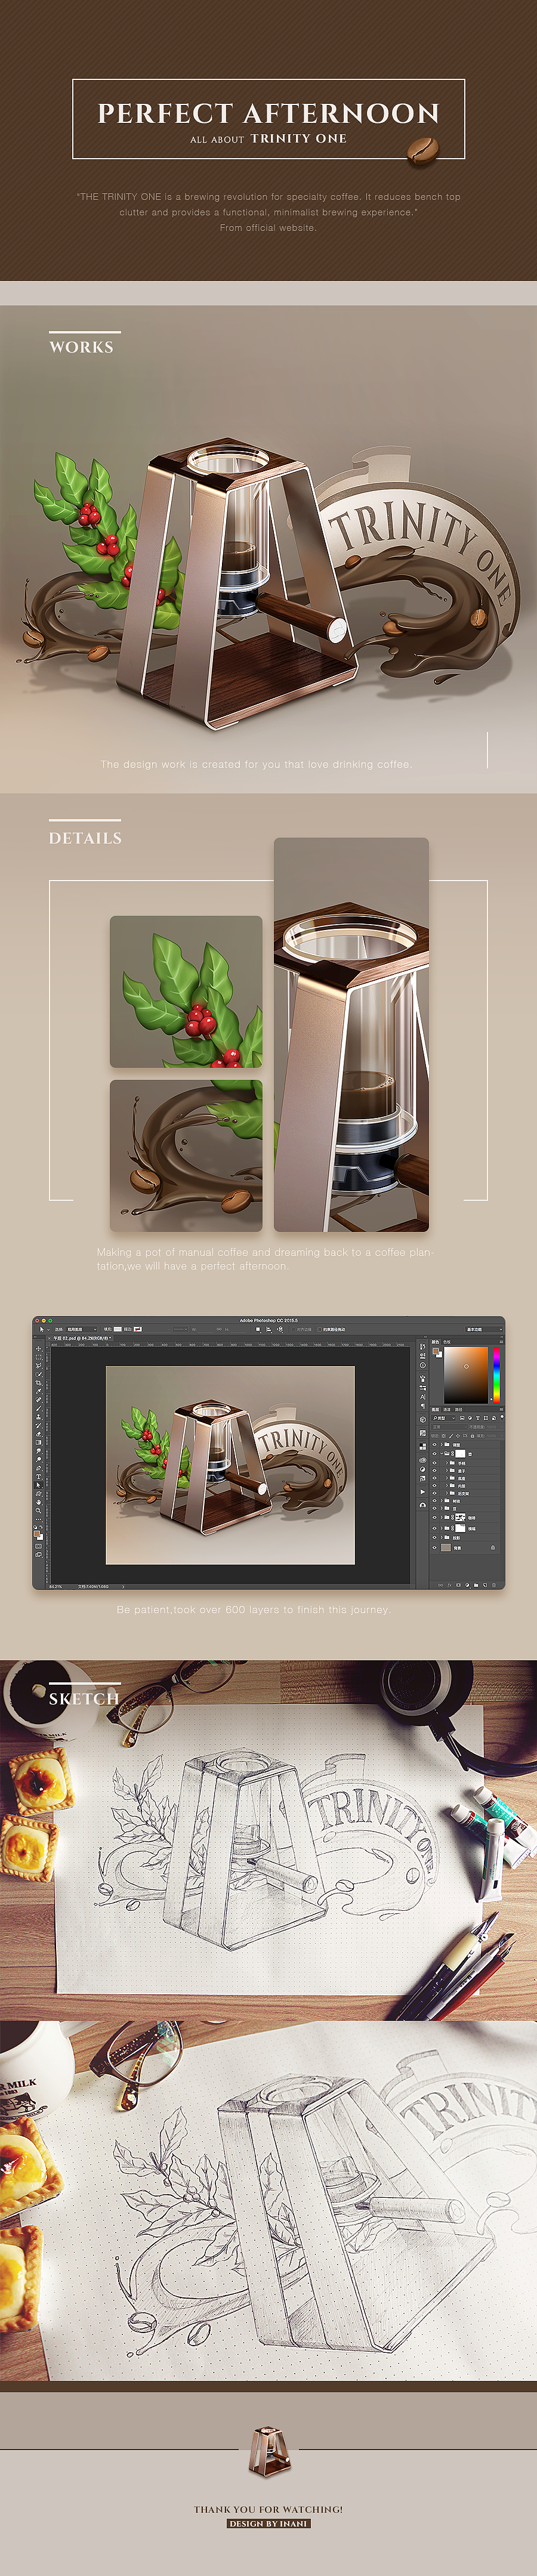Hide the 咖啡 layer group
This screenshot has height=2576, width=537.
click(435, 1517)
